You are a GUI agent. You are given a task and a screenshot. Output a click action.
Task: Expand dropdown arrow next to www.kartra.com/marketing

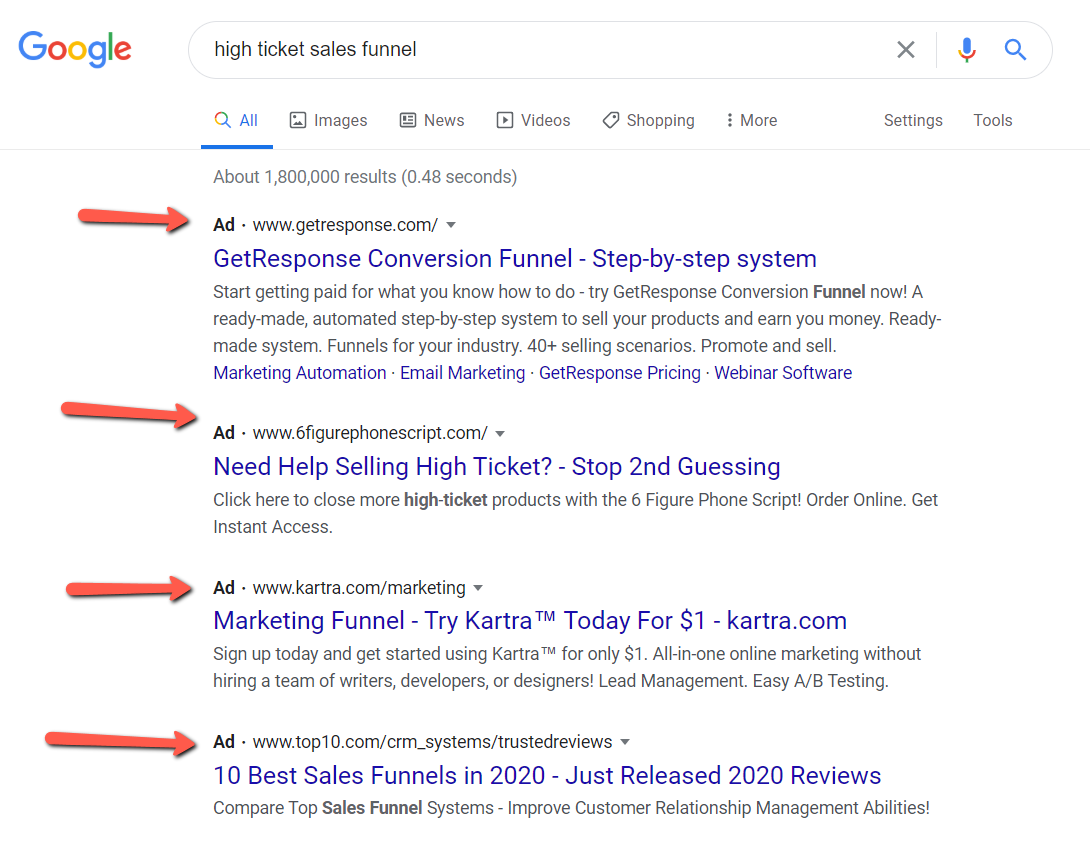tap(478, 588)
